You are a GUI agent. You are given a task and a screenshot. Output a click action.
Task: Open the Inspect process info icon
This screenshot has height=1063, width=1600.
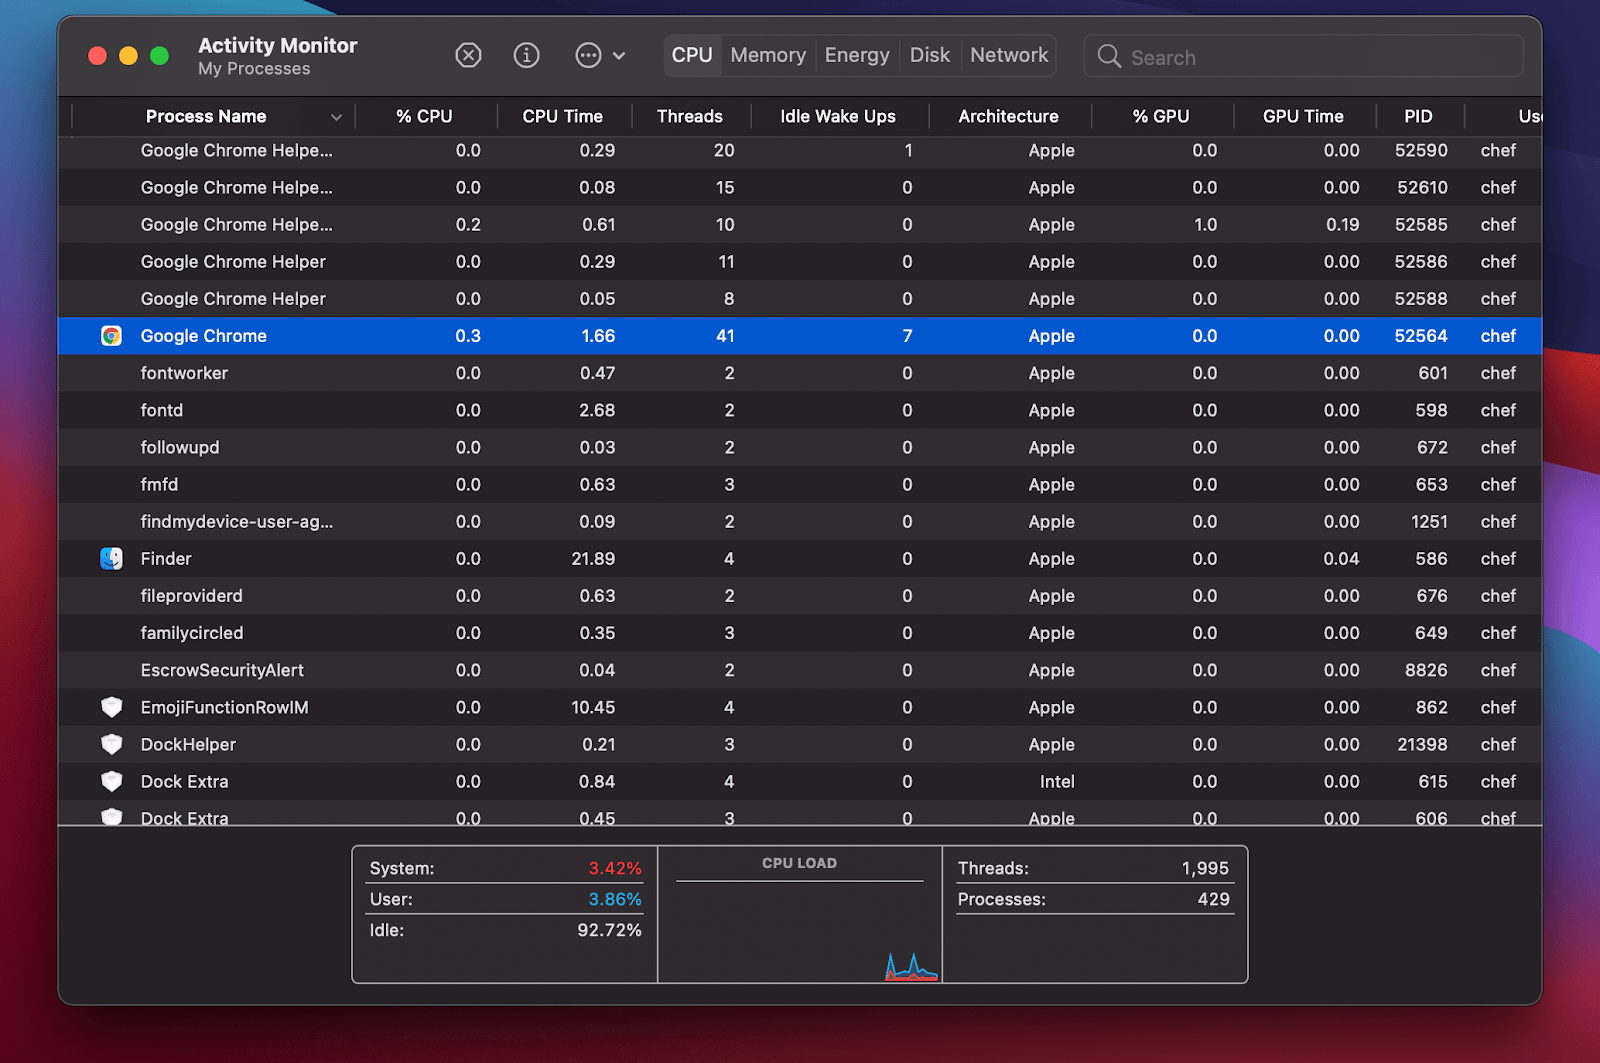click(527, 55)
